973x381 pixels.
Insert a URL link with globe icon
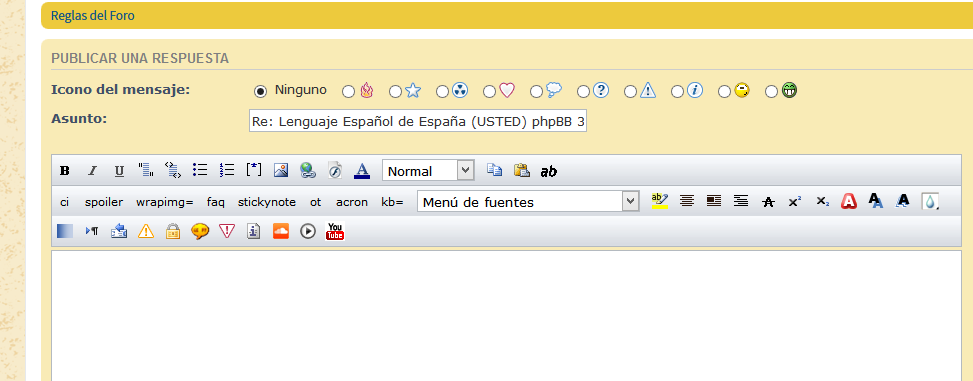click(x=308, y=170)
